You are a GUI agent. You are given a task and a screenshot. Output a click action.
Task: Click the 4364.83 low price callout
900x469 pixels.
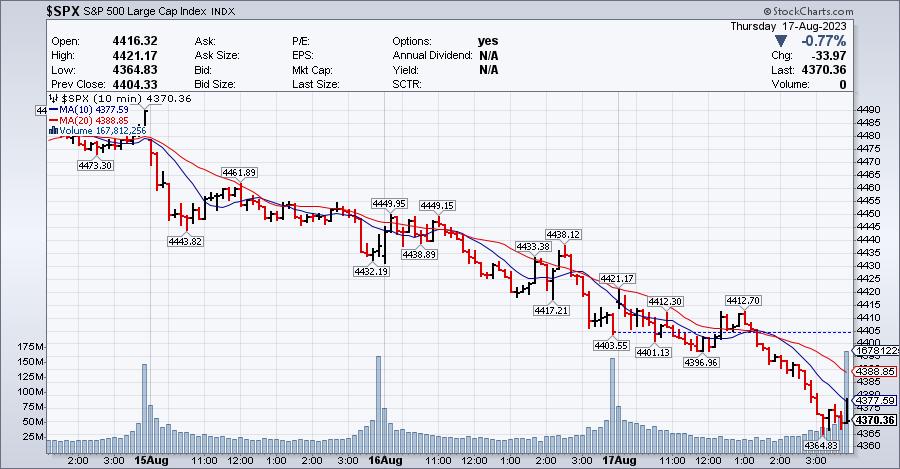[x=821, y=445]
